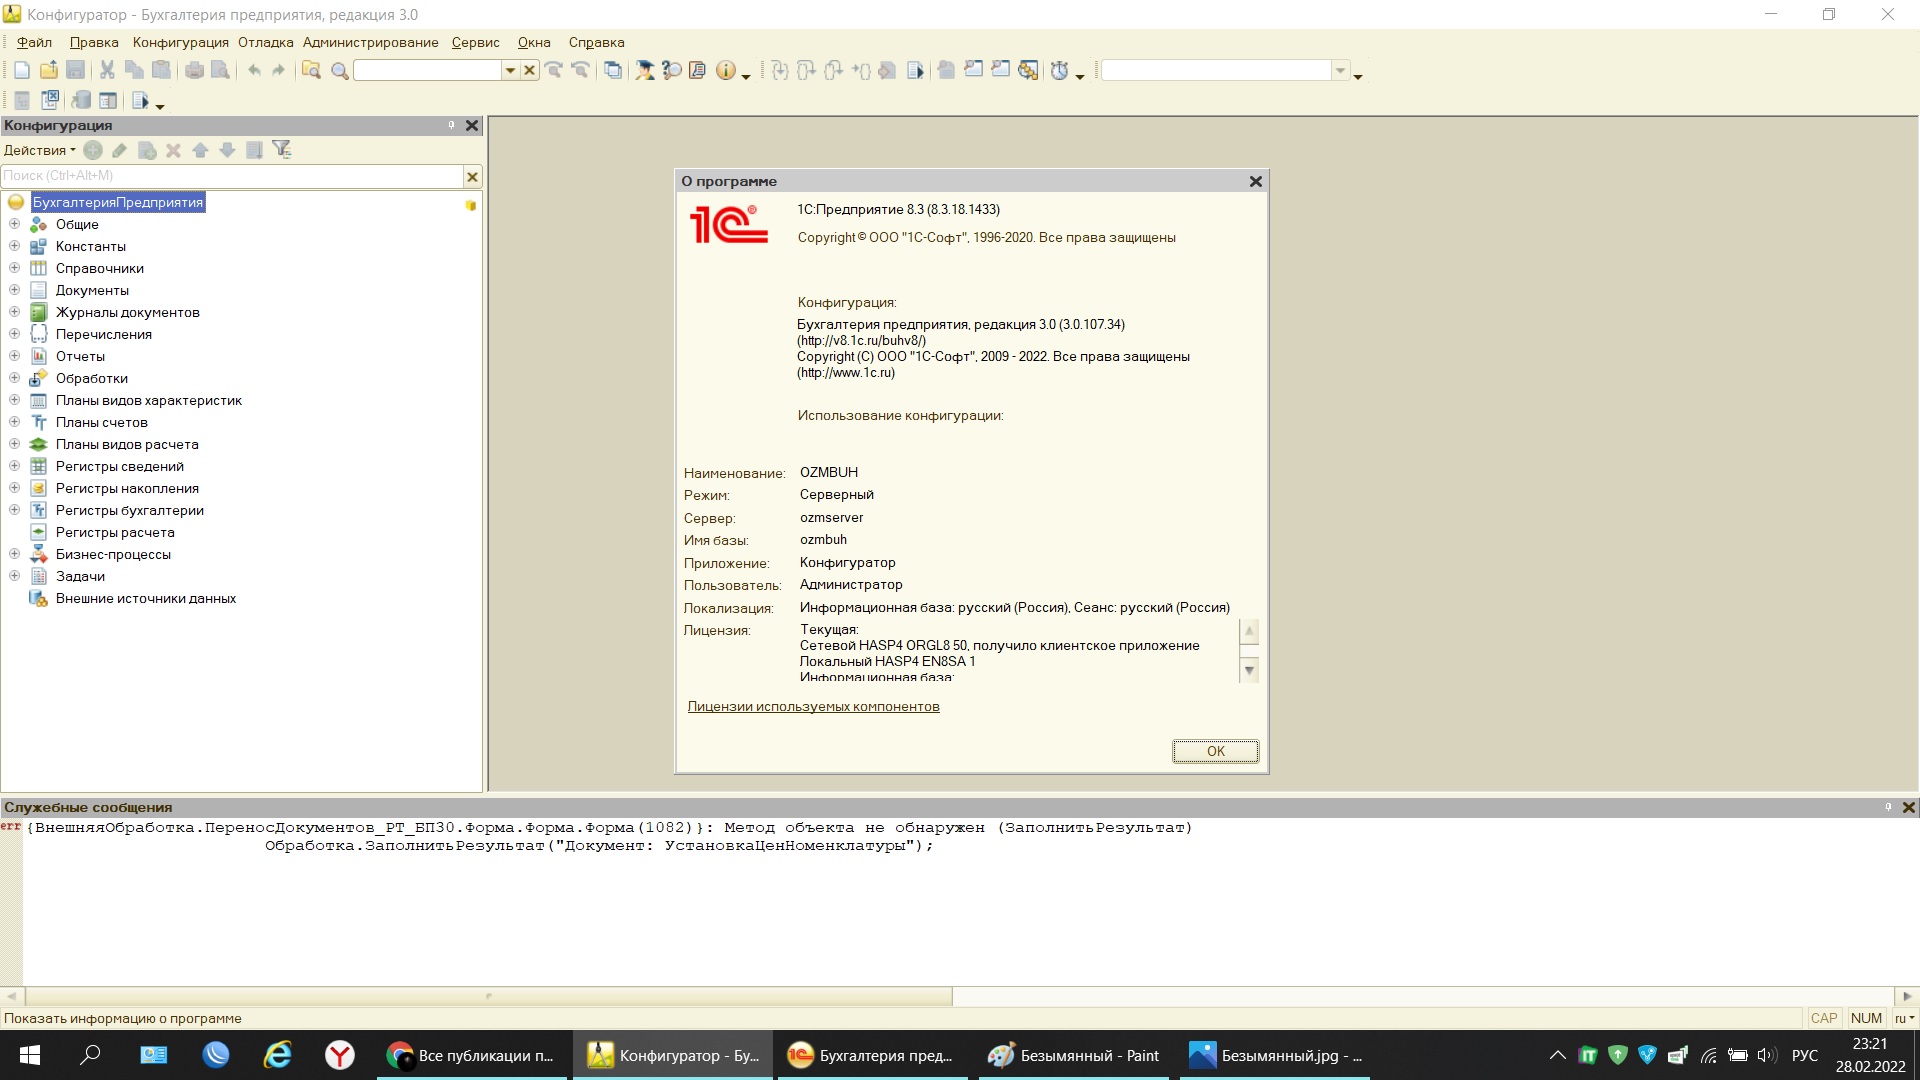Pin the Служебные сообщения panel
The image size is (1920, 1080).
pyautogui.click(x=1888, y=807)
